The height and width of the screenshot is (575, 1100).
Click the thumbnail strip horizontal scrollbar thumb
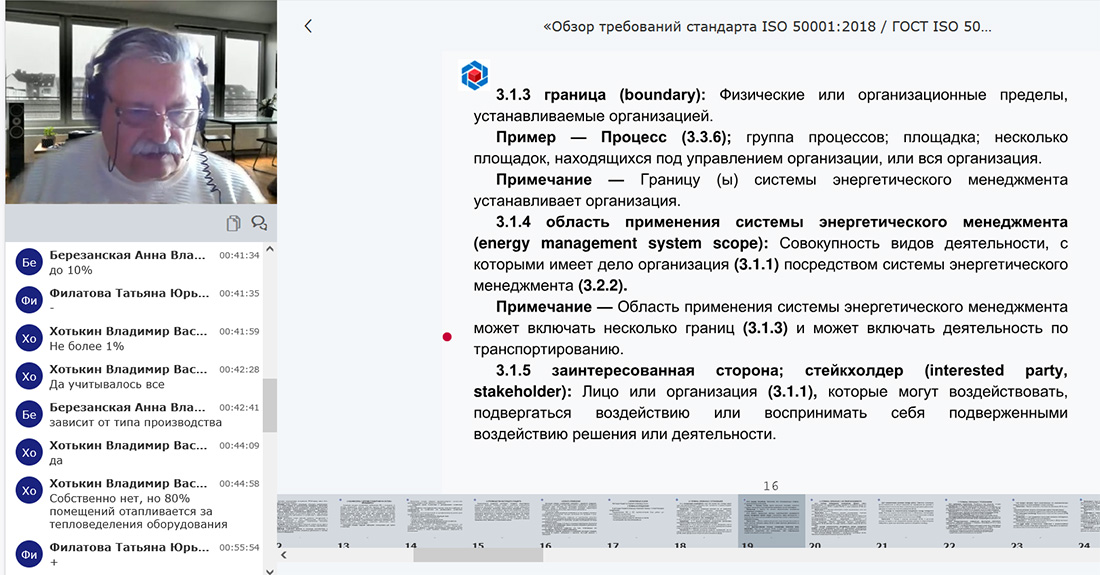[x=478, y=555]
